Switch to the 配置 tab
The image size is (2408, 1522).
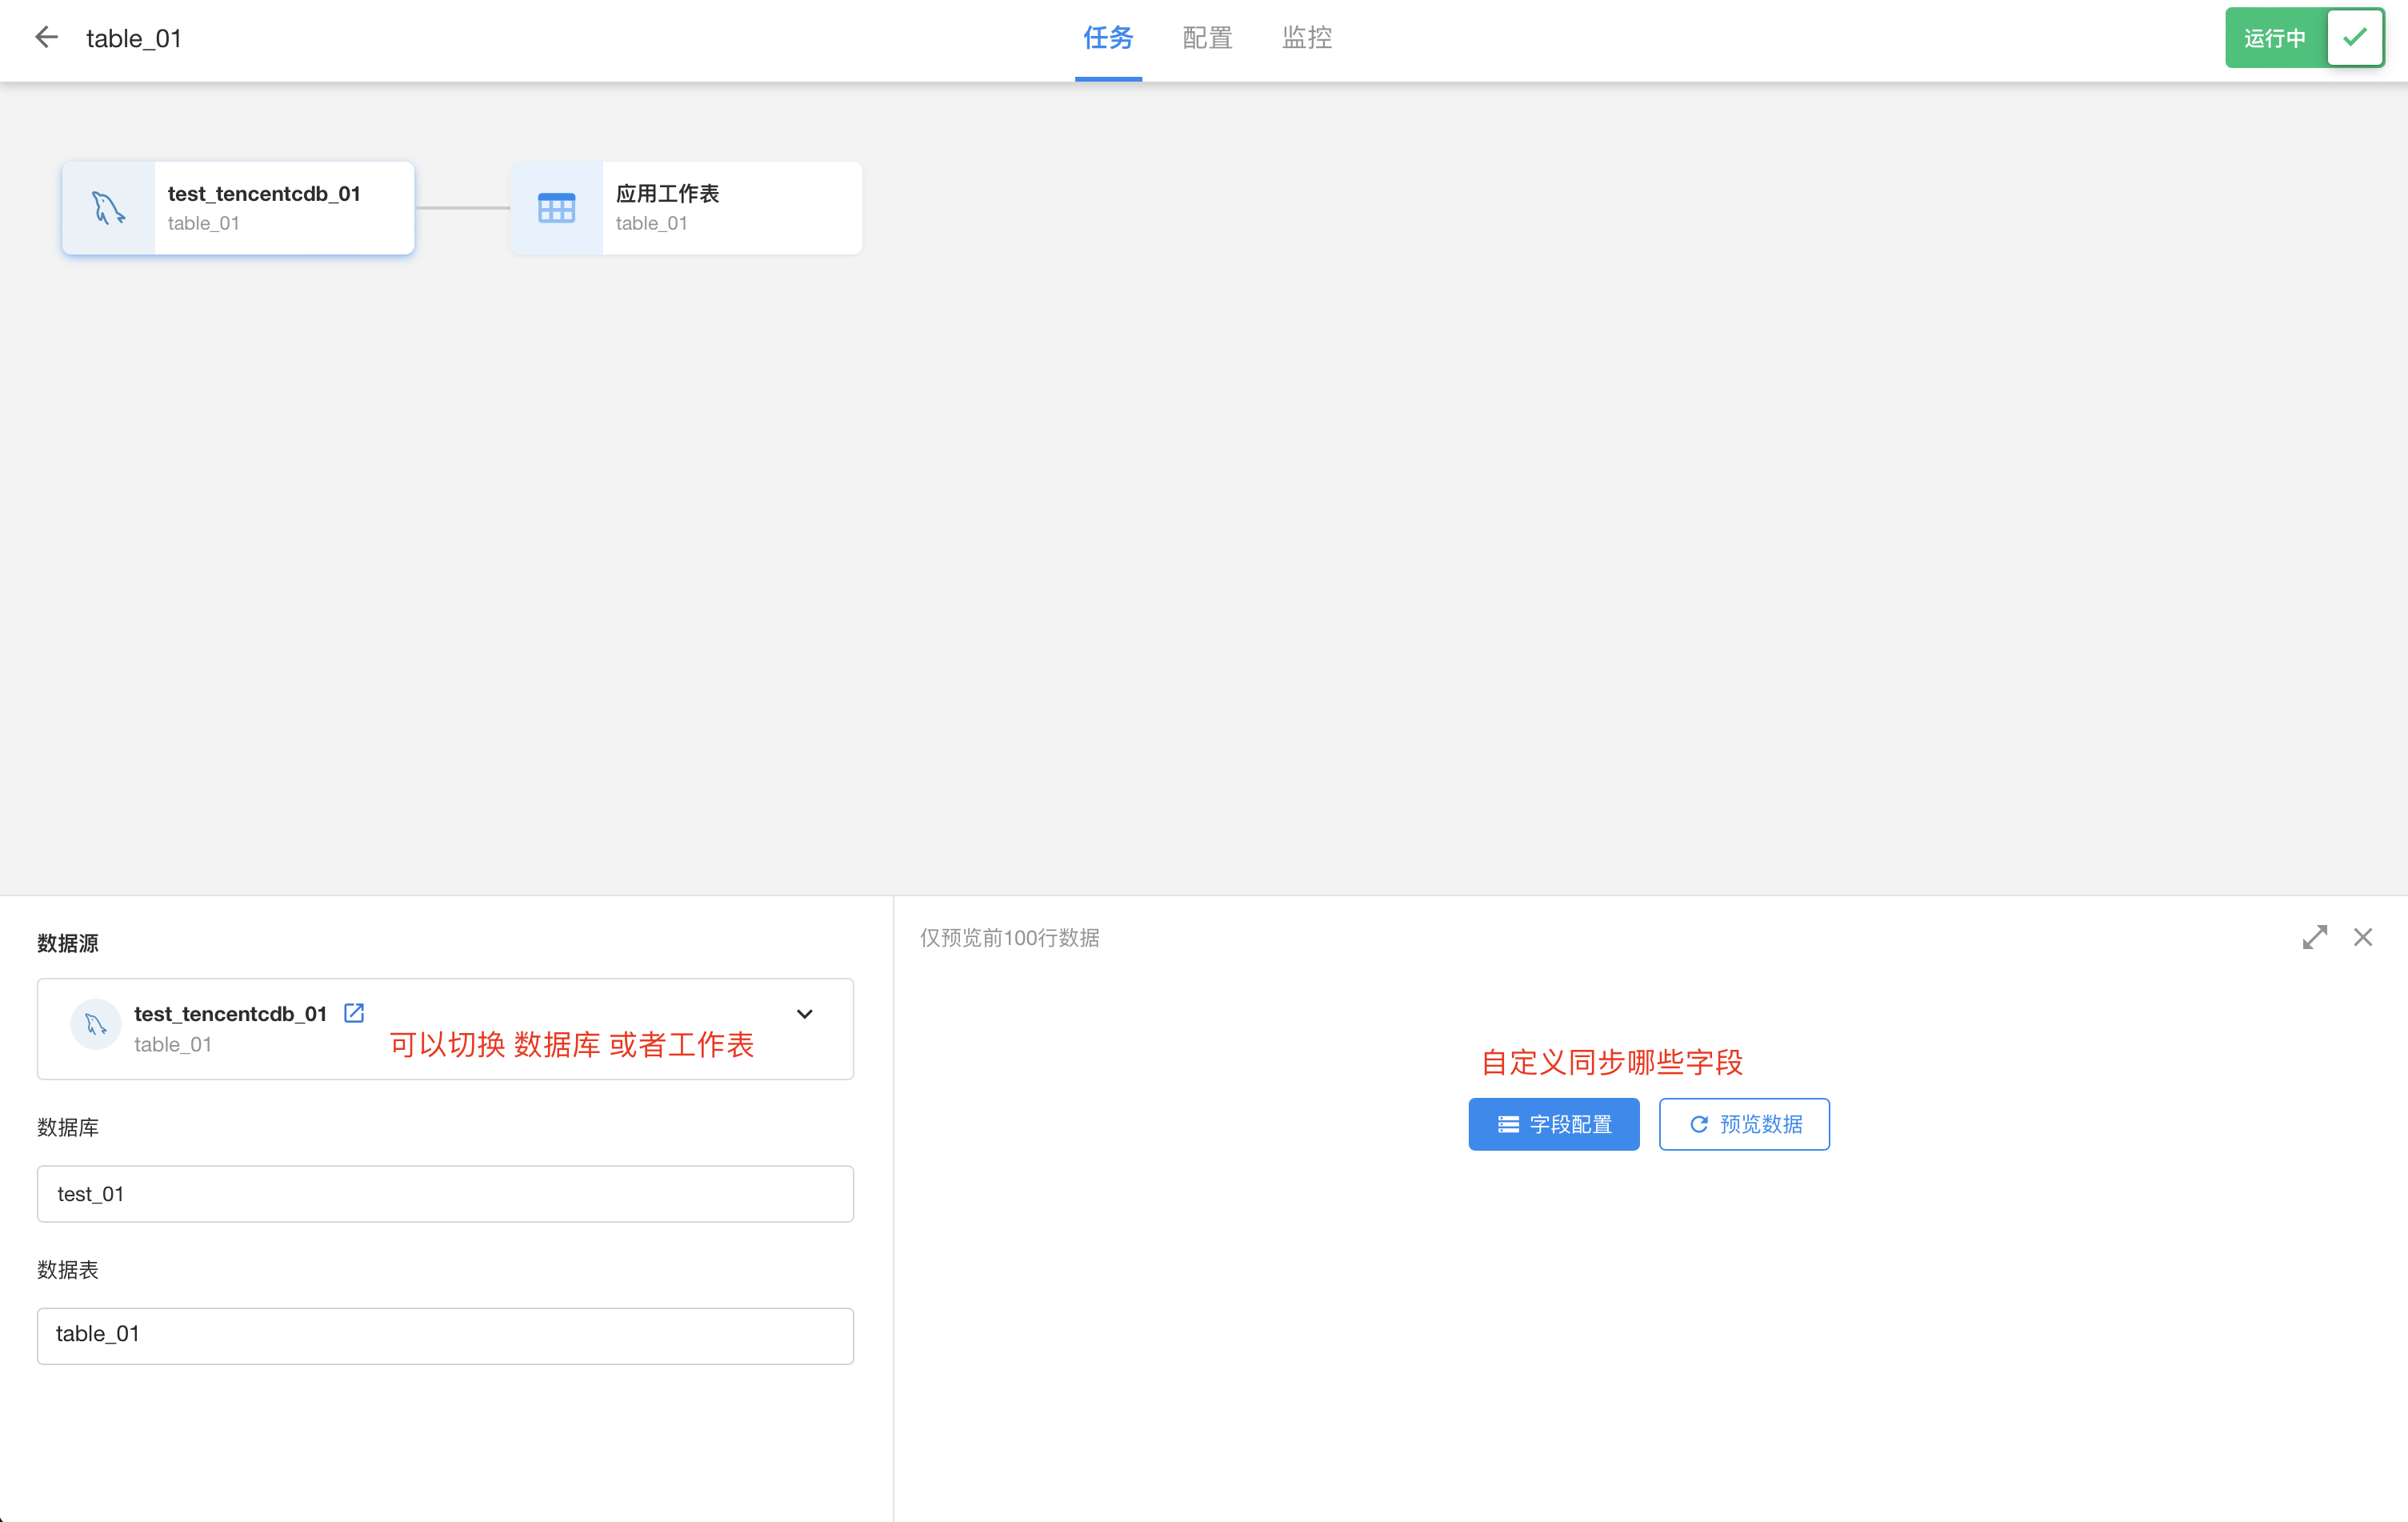(1207, 38)
